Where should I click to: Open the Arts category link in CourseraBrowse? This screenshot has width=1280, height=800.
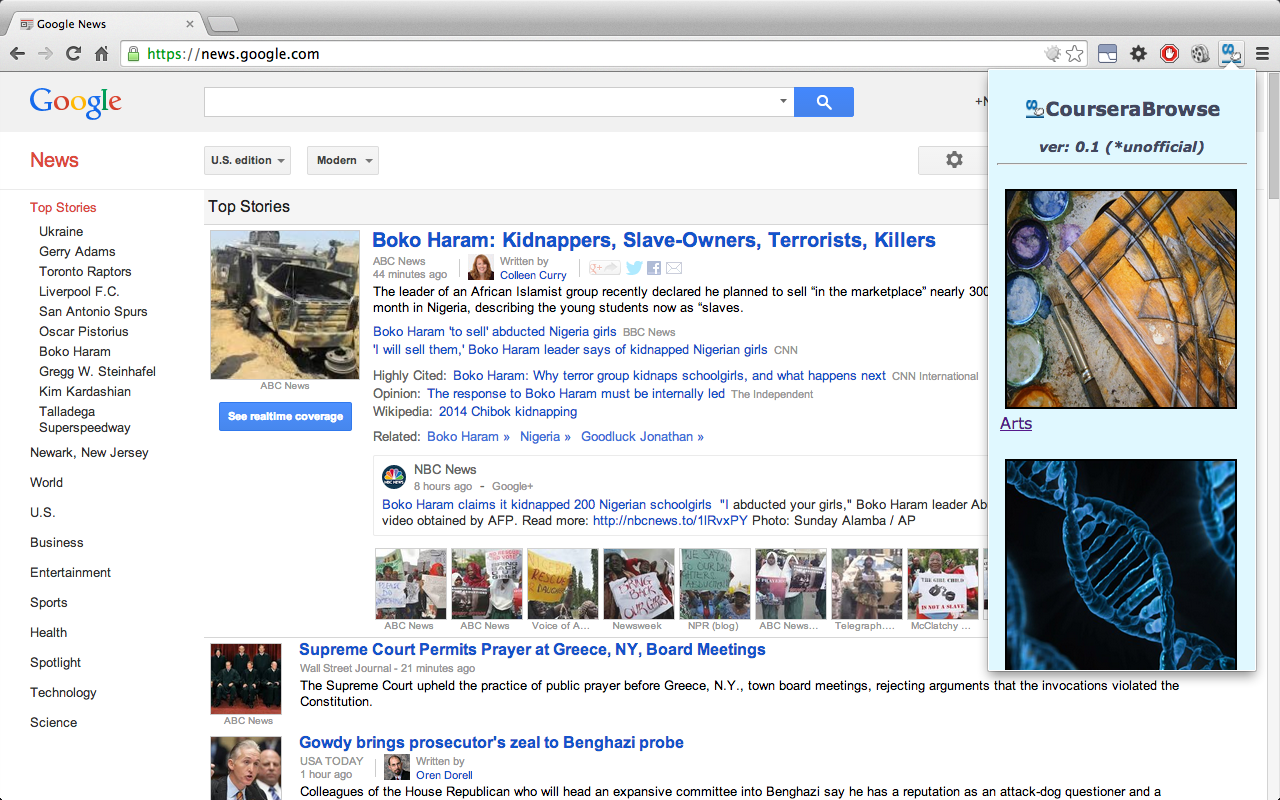[x=1016, y=423]
